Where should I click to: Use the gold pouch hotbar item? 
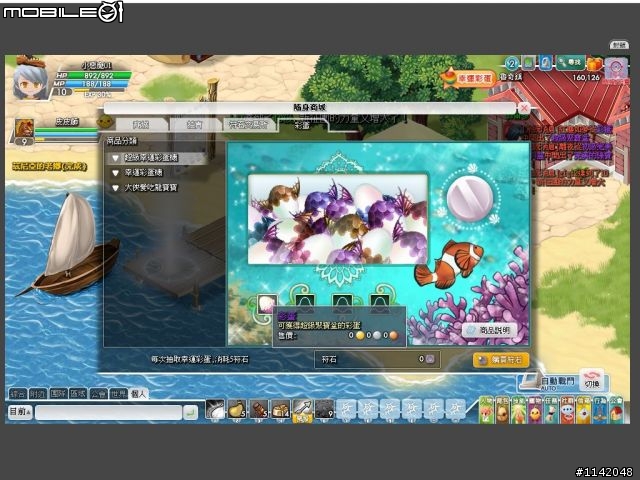(237, 409)
